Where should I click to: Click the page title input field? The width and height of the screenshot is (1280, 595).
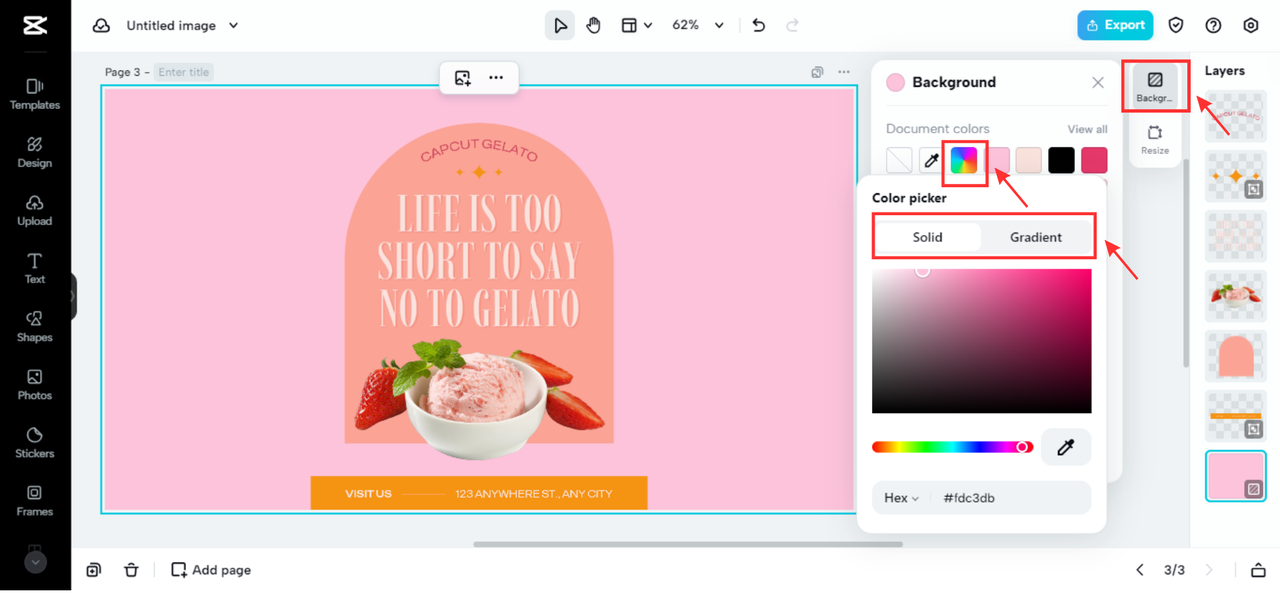tap(183, 72)
